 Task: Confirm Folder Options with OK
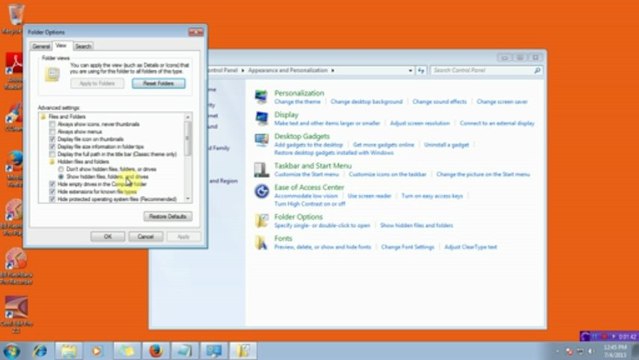click(x=108, y=236)
